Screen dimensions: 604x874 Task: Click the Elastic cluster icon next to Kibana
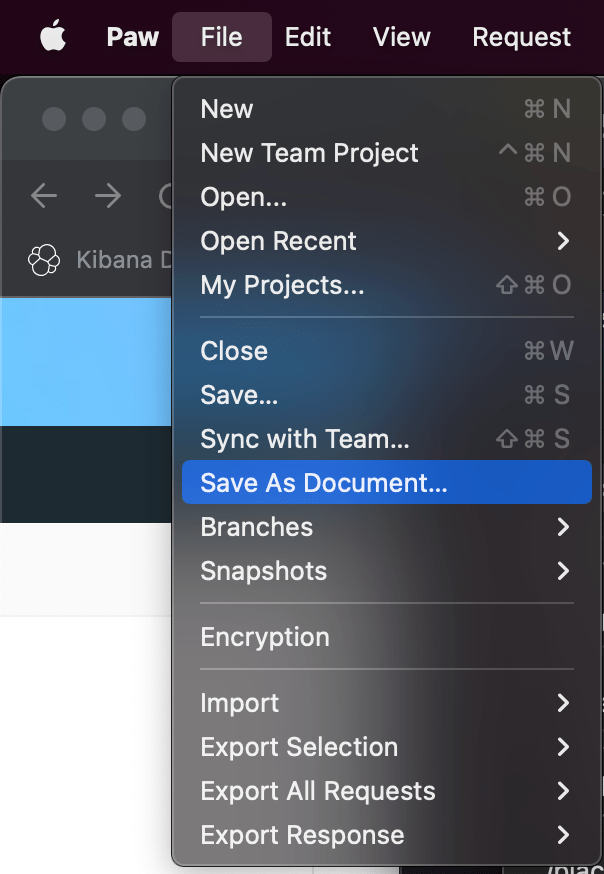44,260
